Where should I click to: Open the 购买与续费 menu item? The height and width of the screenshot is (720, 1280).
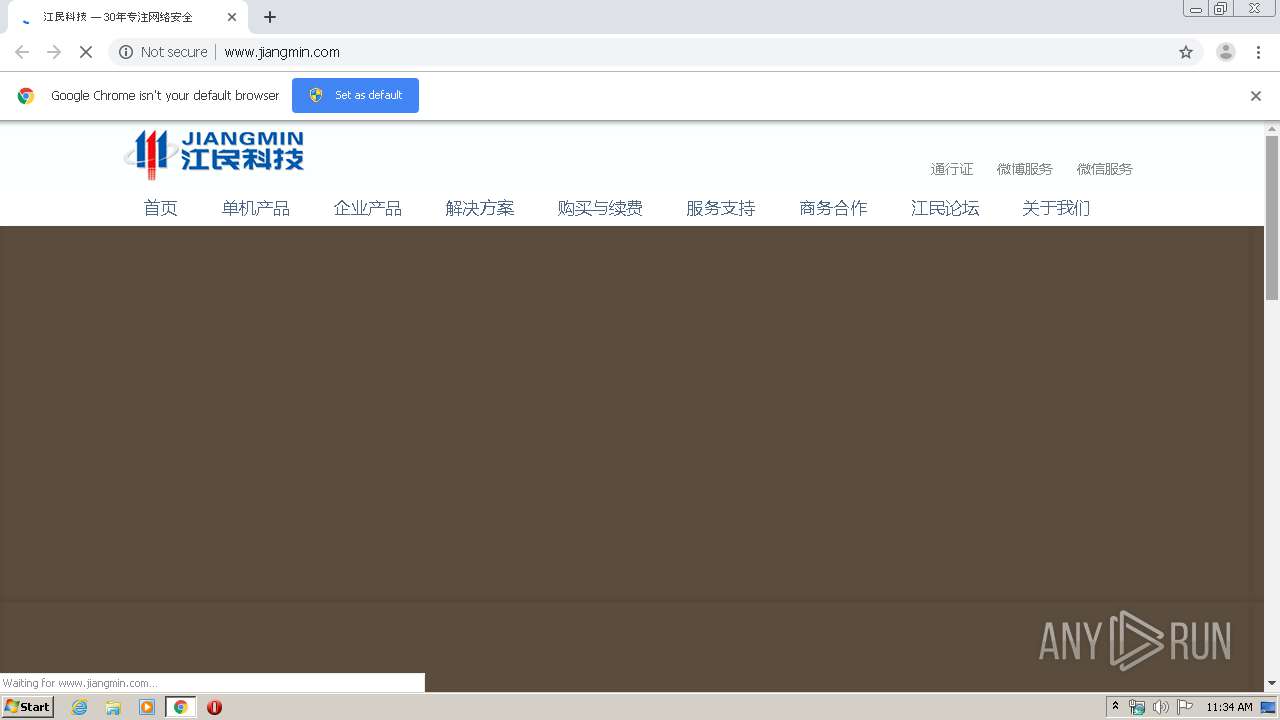[x=600, y=208]
